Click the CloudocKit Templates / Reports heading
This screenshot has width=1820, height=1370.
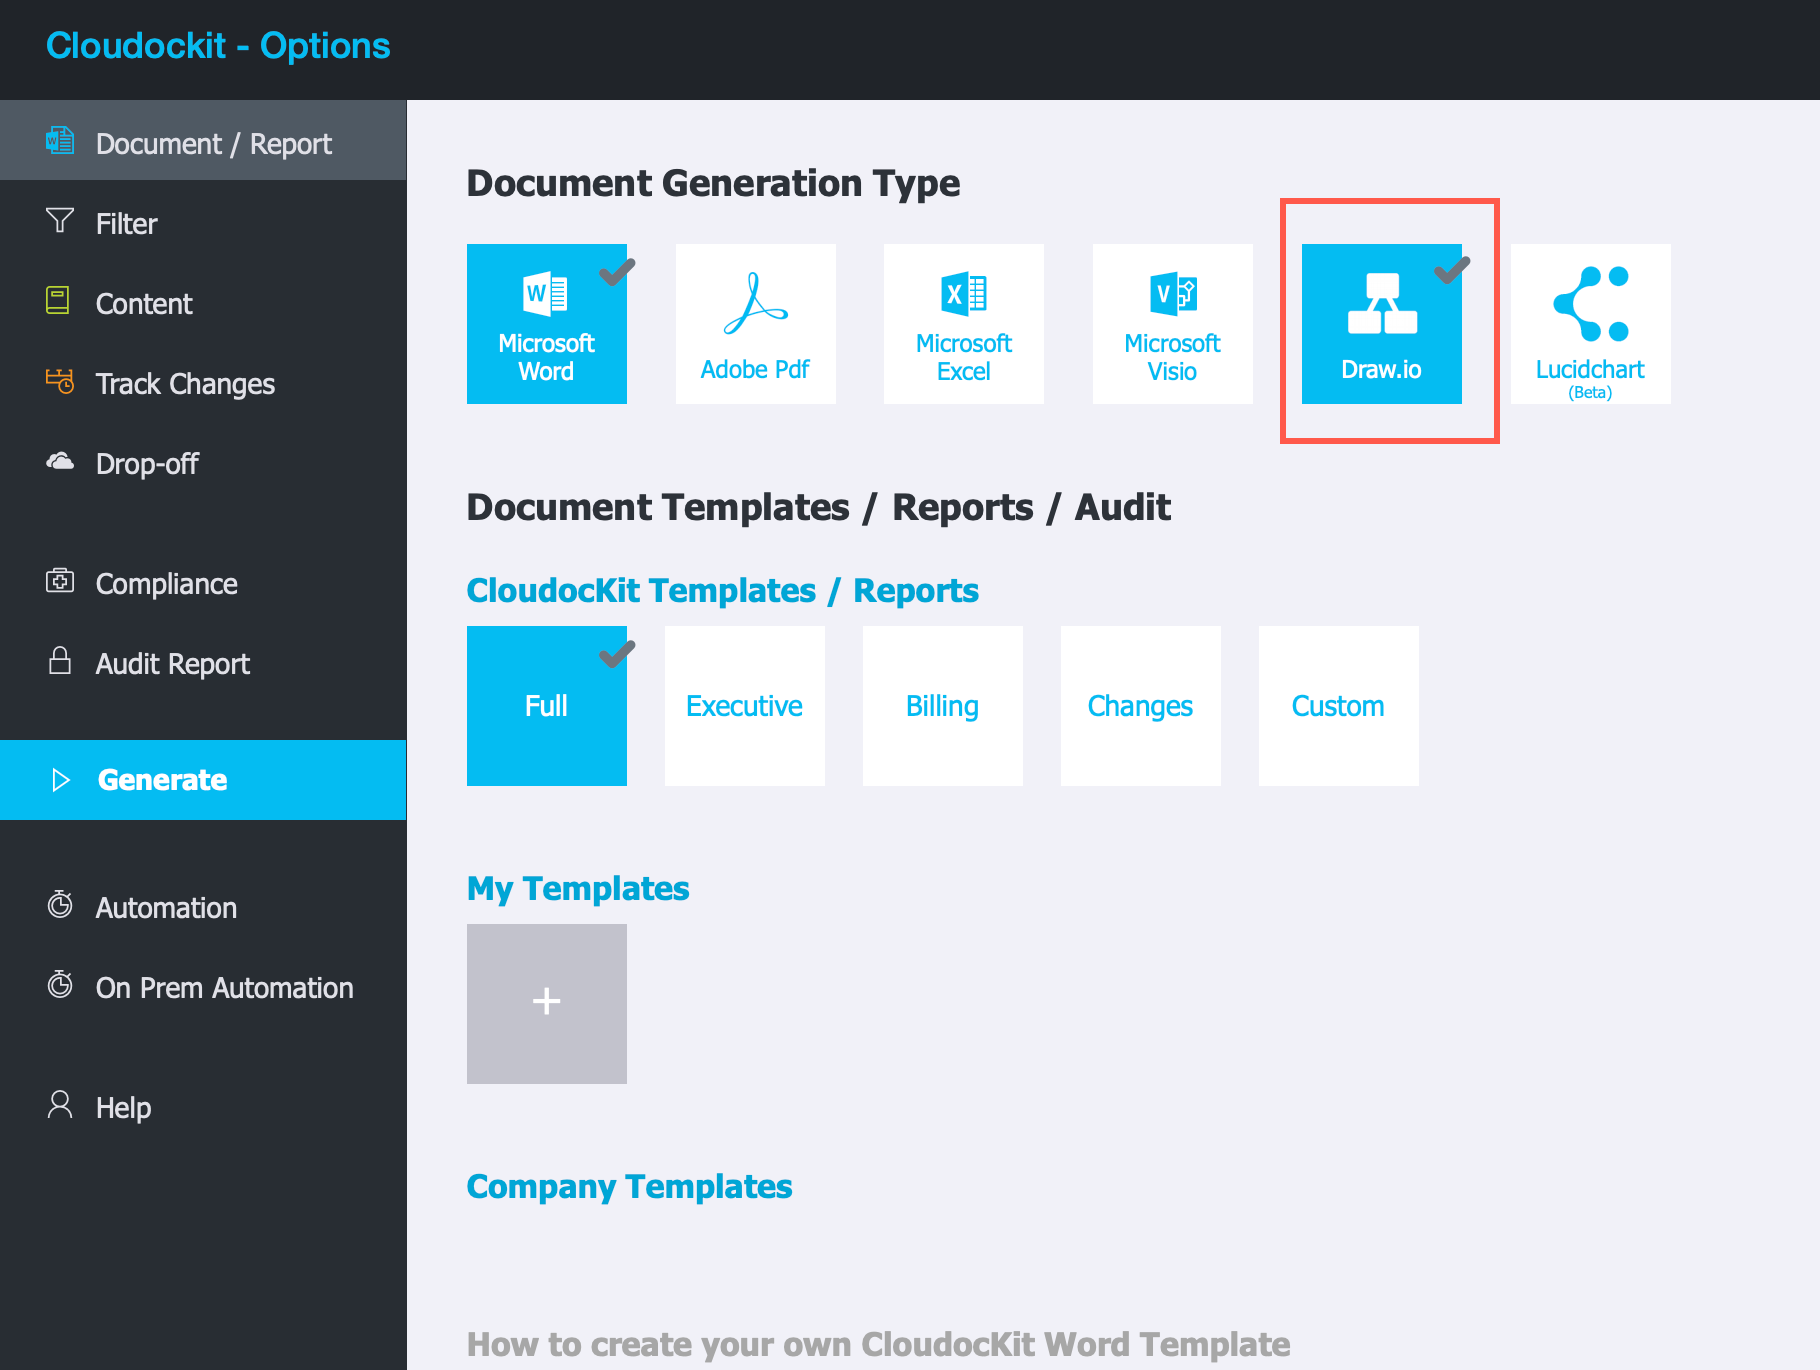point(722,590)
